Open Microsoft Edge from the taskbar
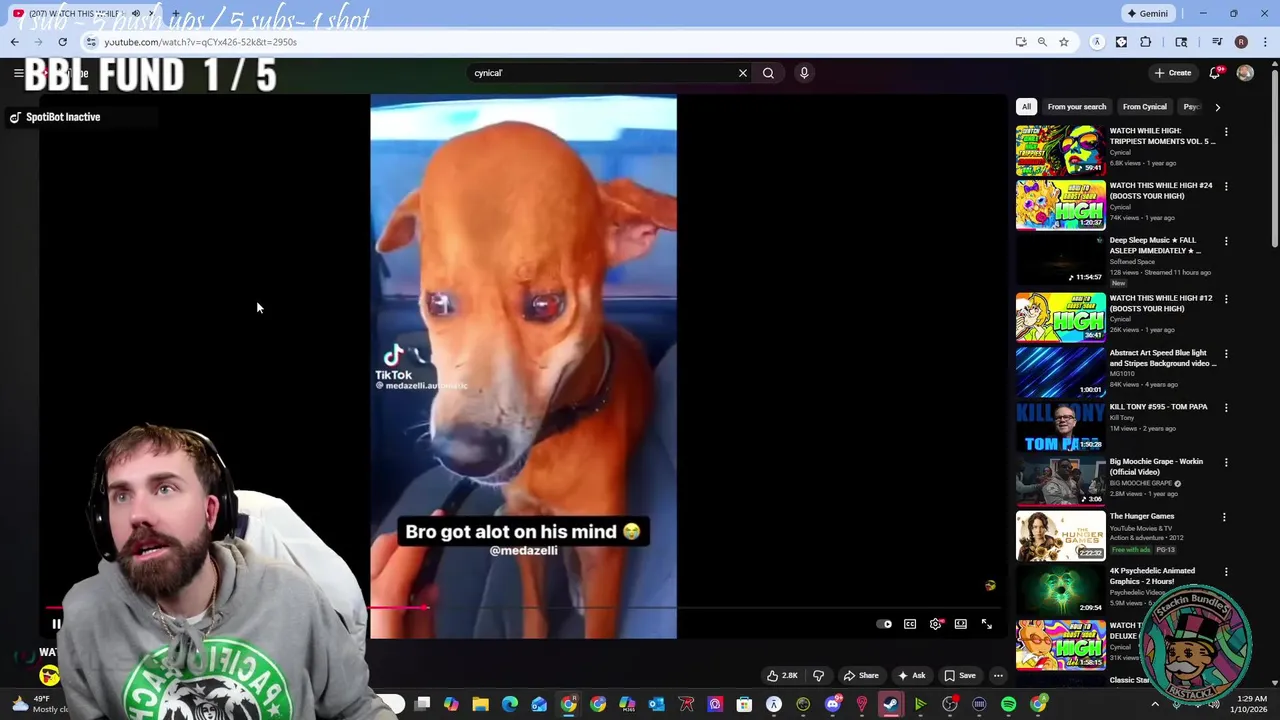Image resolution: width=1280 pixels, height=720 pixels. 510,705
